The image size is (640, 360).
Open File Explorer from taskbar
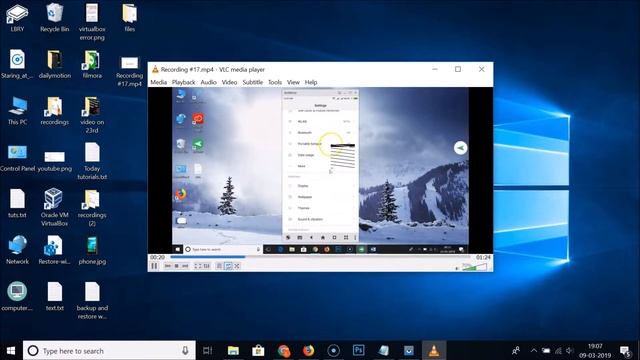(x=233, y=351)
